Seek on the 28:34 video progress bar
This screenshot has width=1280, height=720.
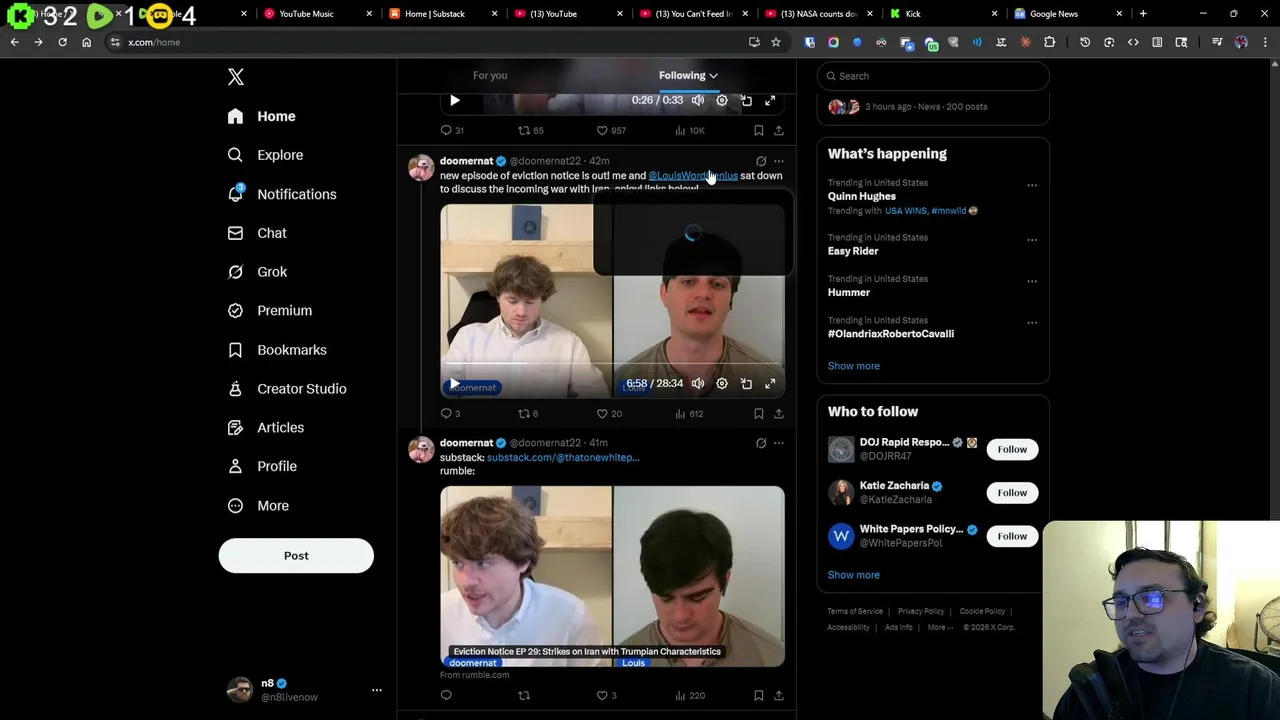point(612,364)
